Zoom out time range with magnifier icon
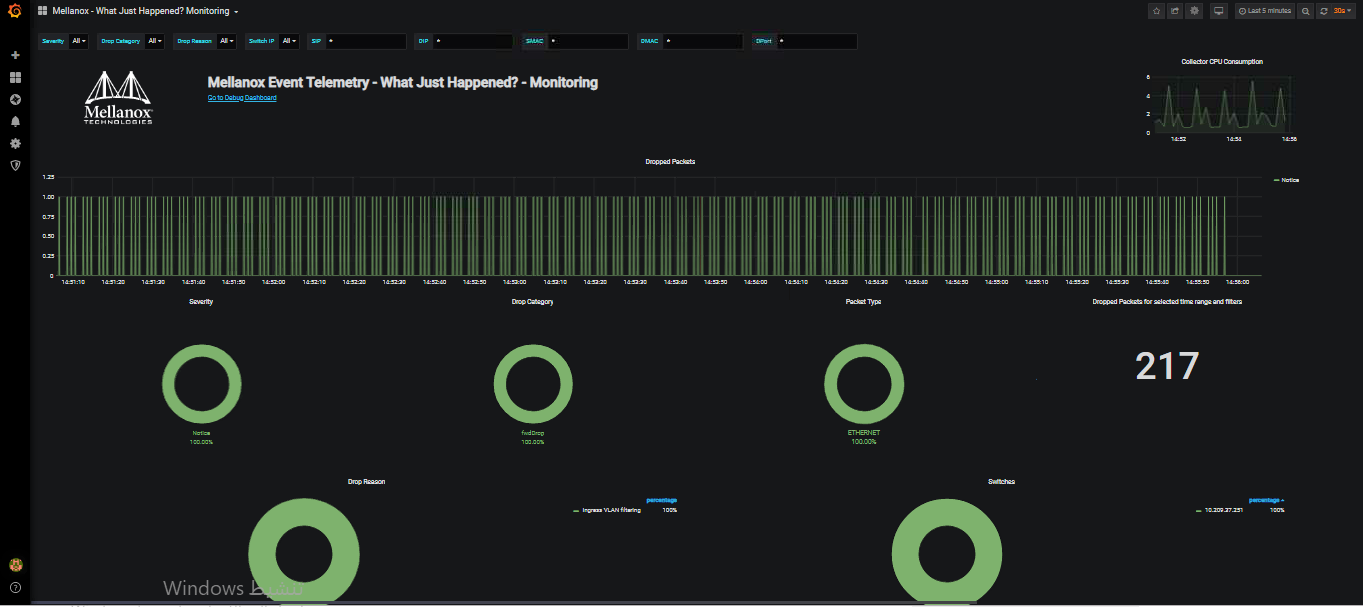 pyautogui.click(x=1305, y=11)
